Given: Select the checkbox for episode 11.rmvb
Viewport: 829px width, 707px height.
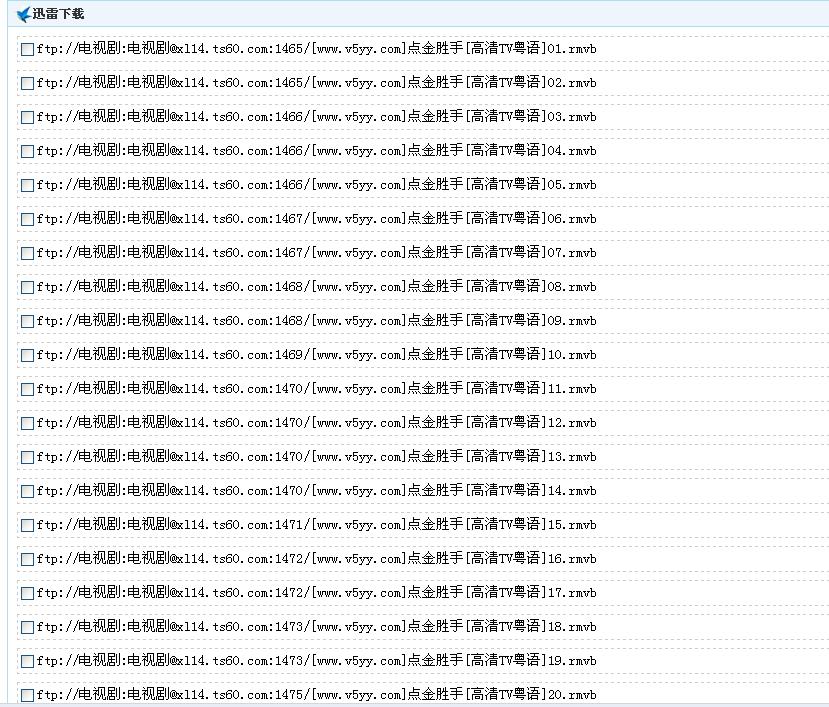Looking at the screenshot, I should click(27, 390).
